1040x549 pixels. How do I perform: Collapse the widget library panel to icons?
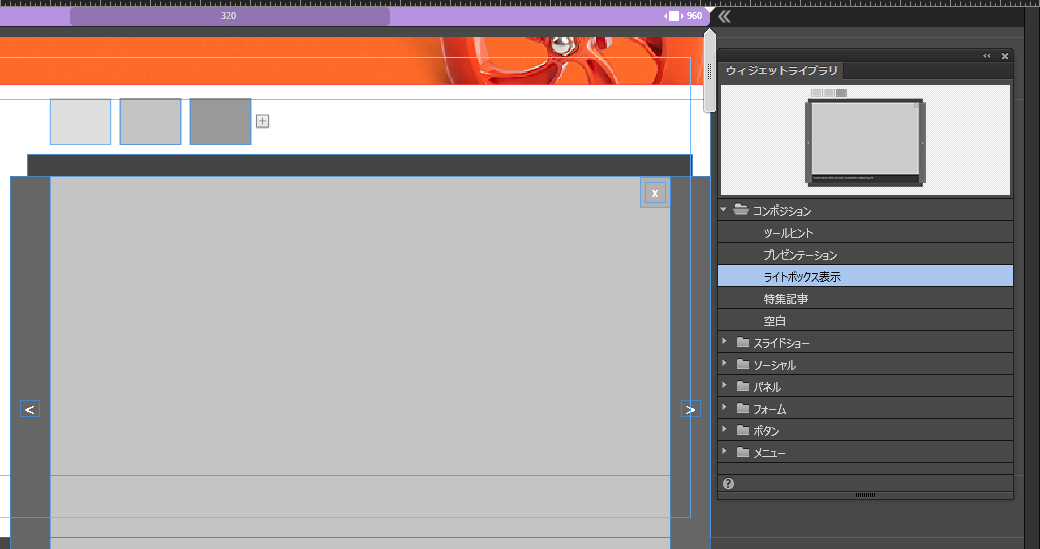986,56
